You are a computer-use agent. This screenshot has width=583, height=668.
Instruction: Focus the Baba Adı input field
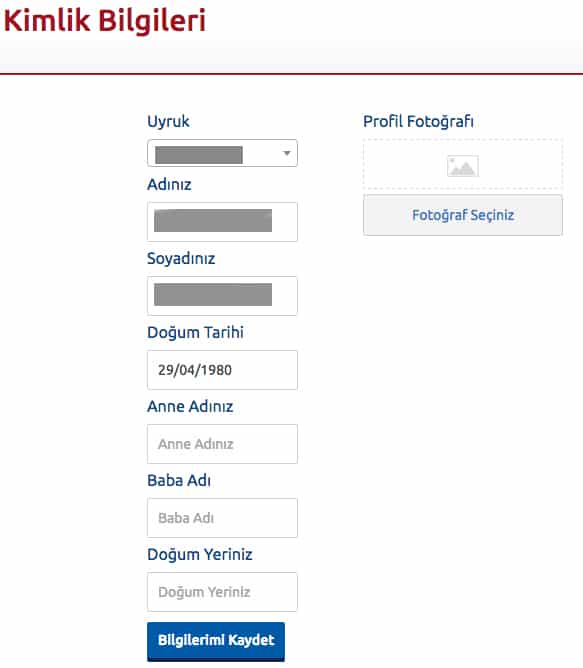pos(222,518)
